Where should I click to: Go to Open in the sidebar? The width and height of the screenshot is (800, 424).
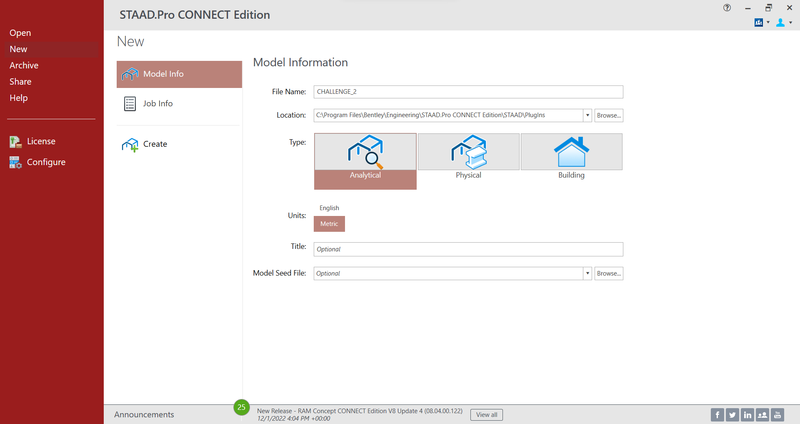coord(20,33)
